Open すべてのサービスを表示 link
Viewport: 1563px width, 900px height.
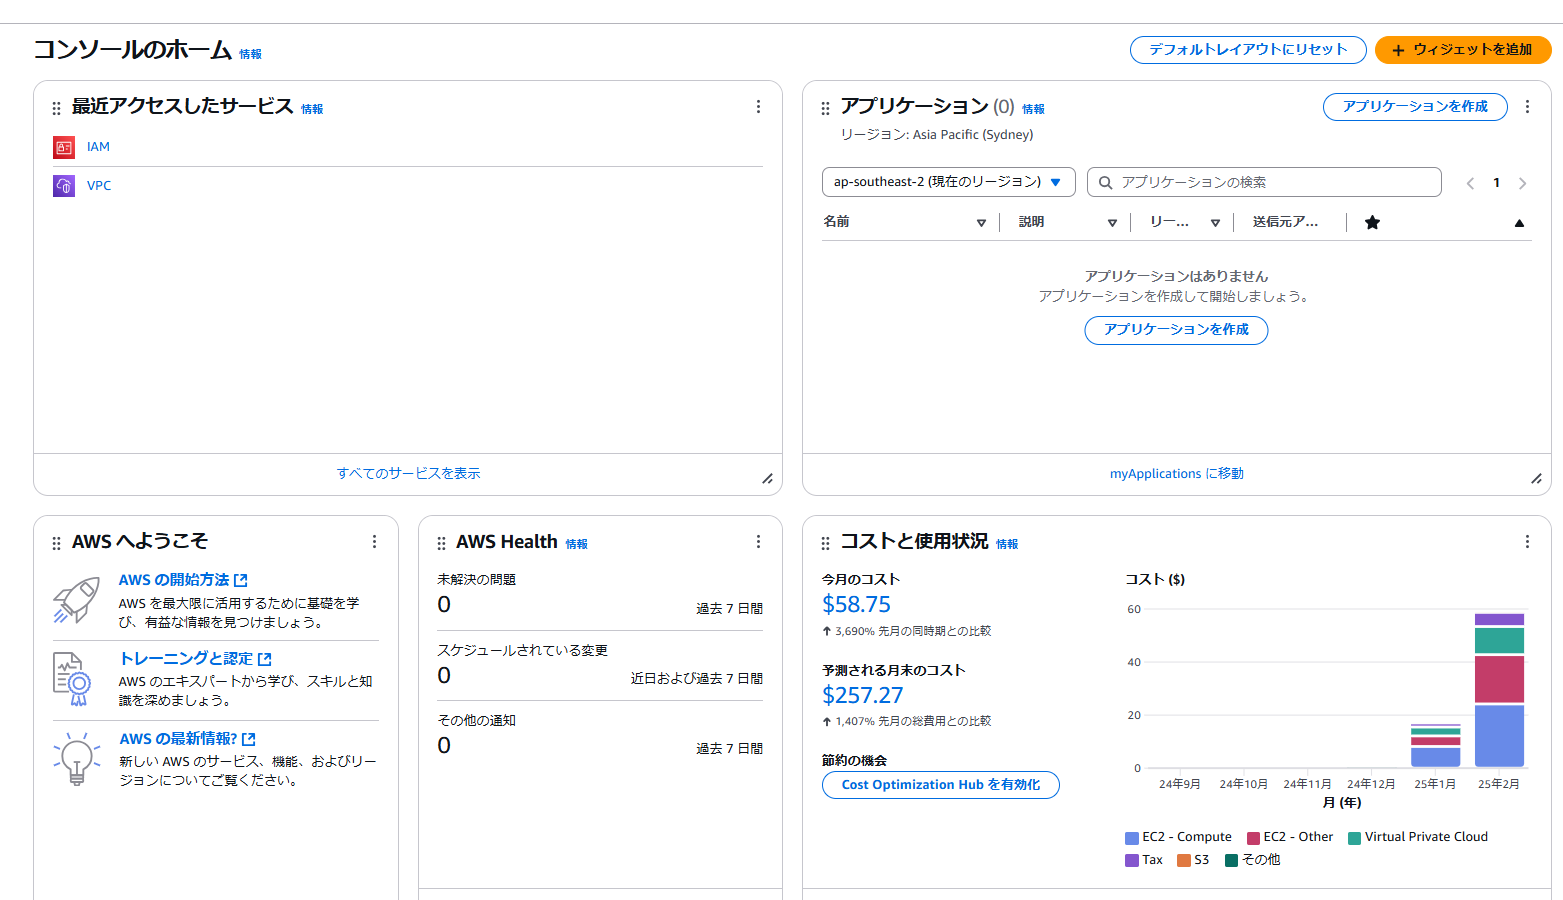tap(408, 474)
